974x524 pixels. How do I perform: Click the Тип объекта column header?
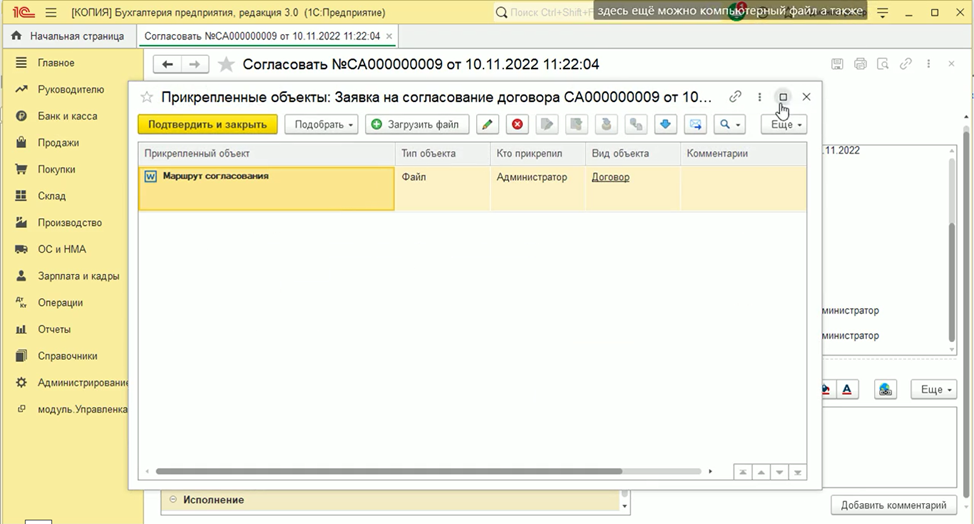[x=442, y=153]
